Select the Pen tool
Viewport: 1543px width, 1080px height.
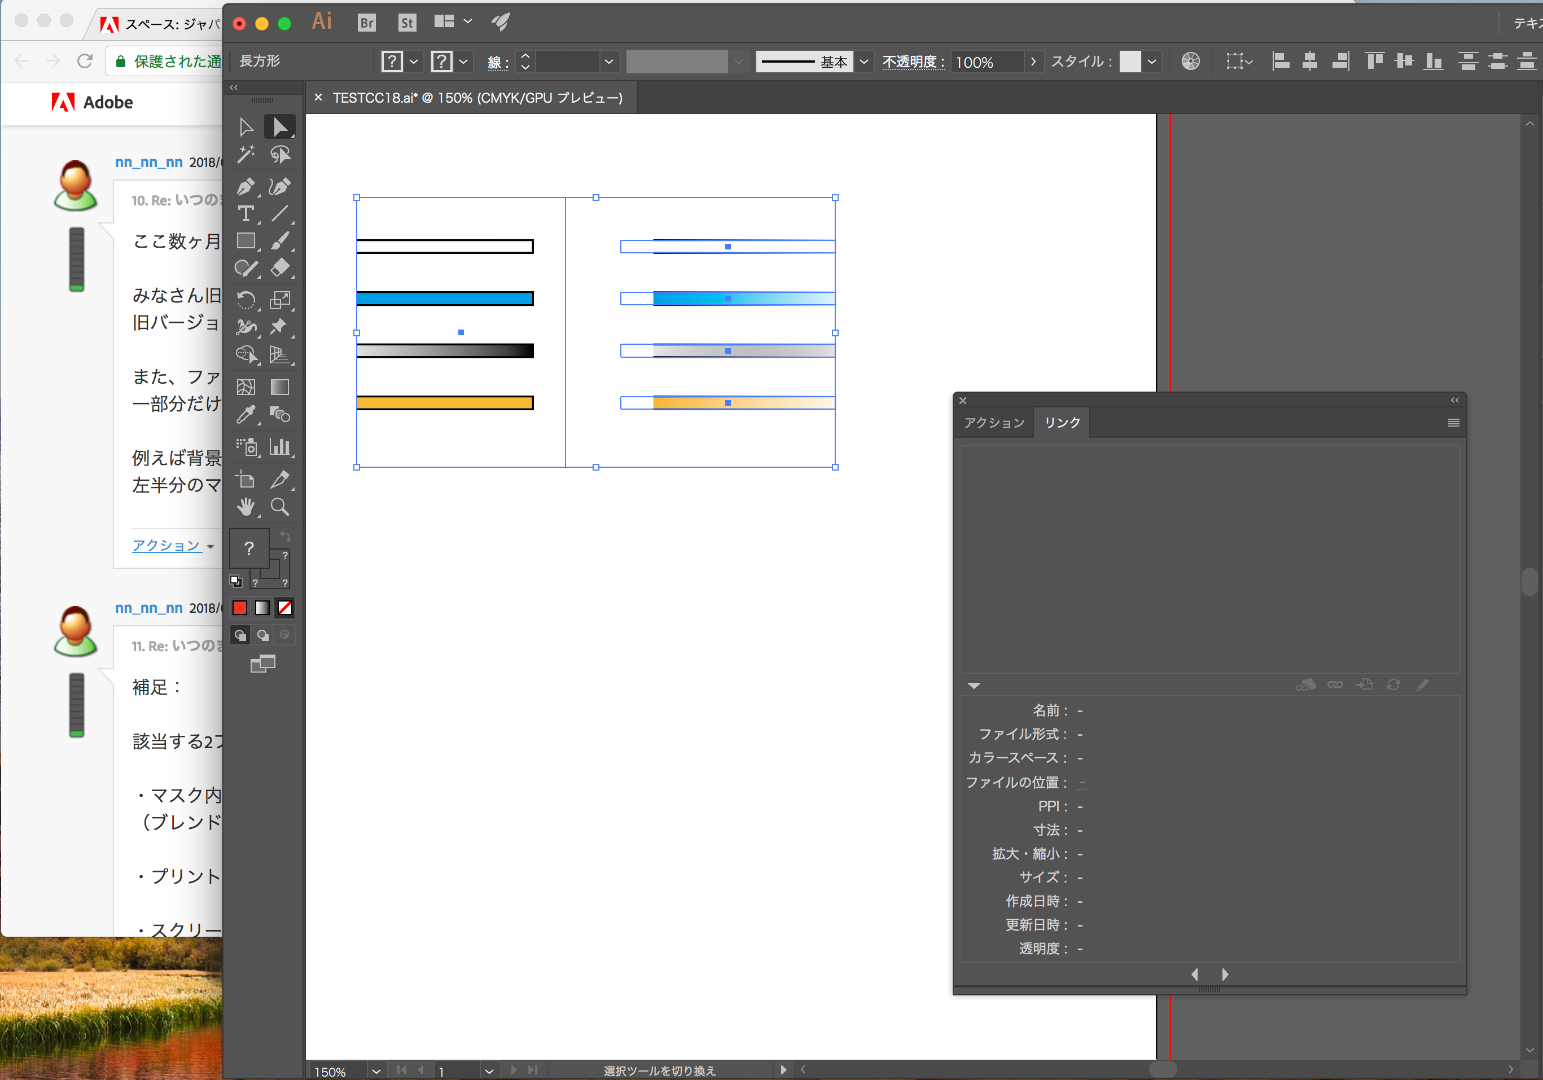coord(246,187)
